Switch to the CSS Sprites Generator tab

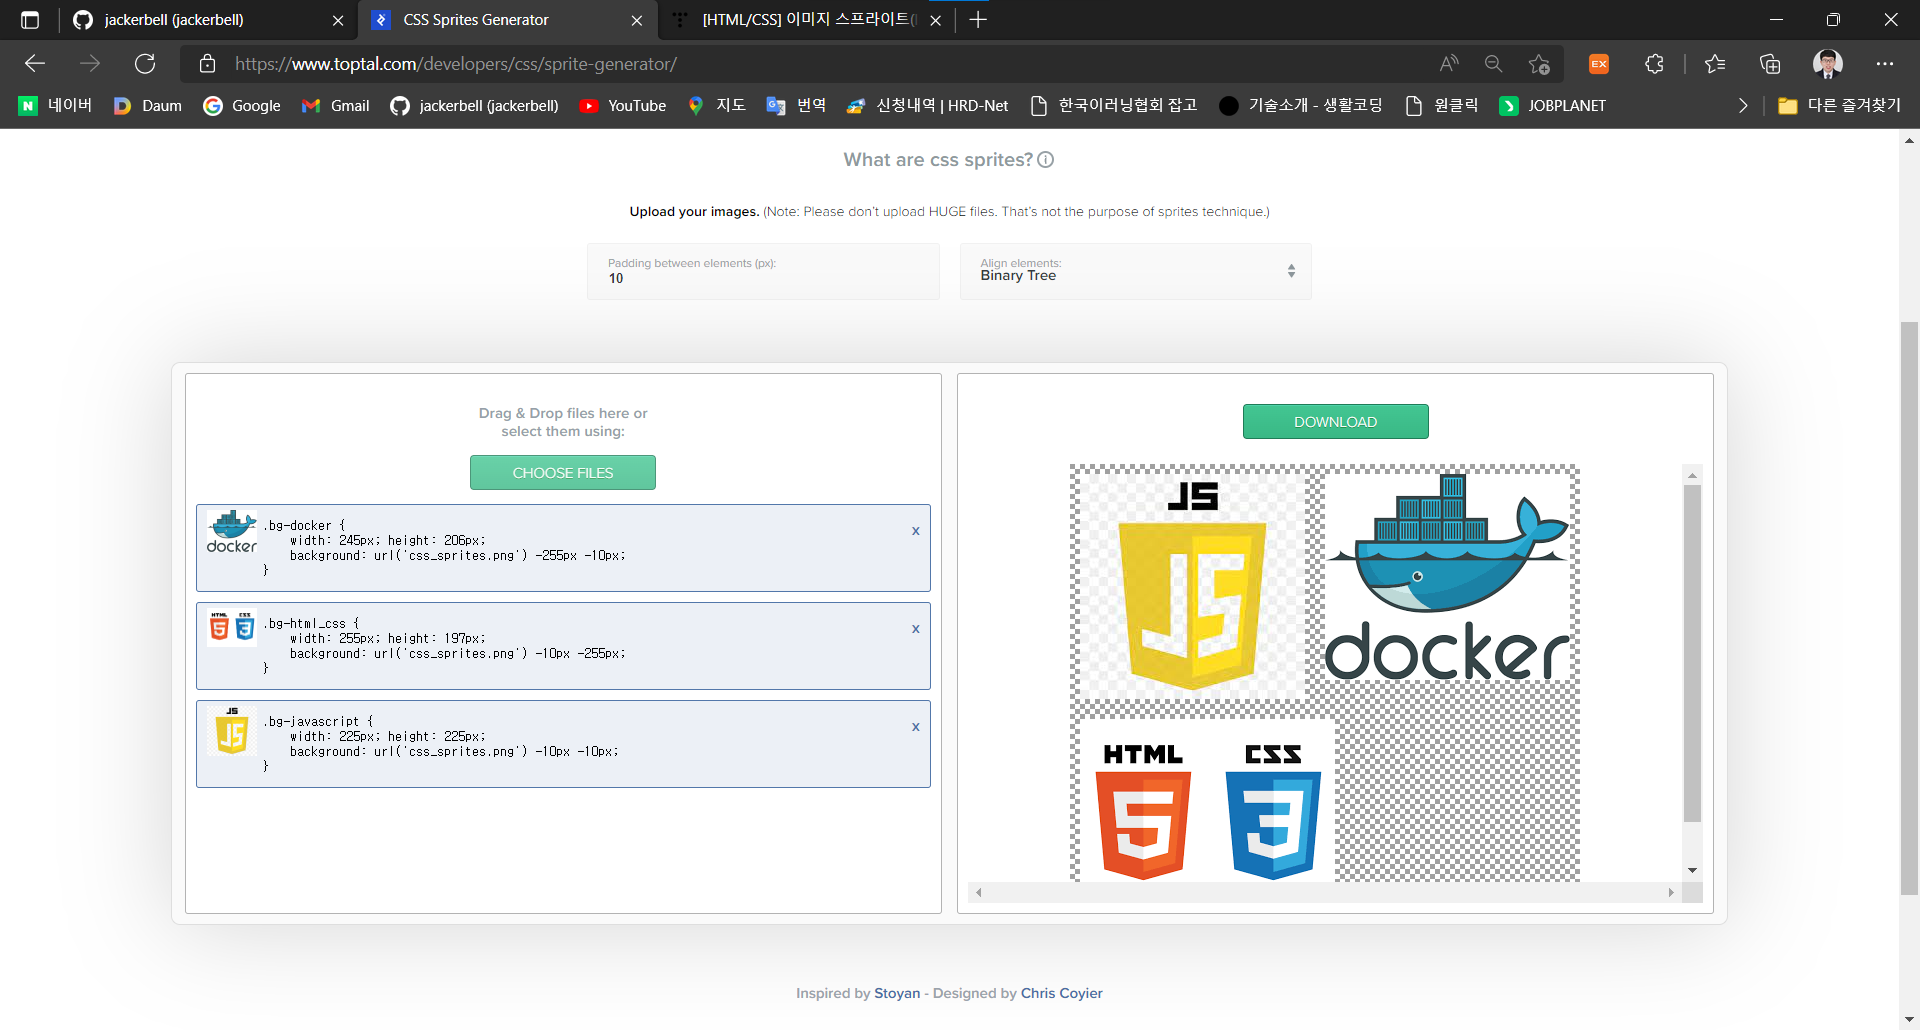(508, 20)
